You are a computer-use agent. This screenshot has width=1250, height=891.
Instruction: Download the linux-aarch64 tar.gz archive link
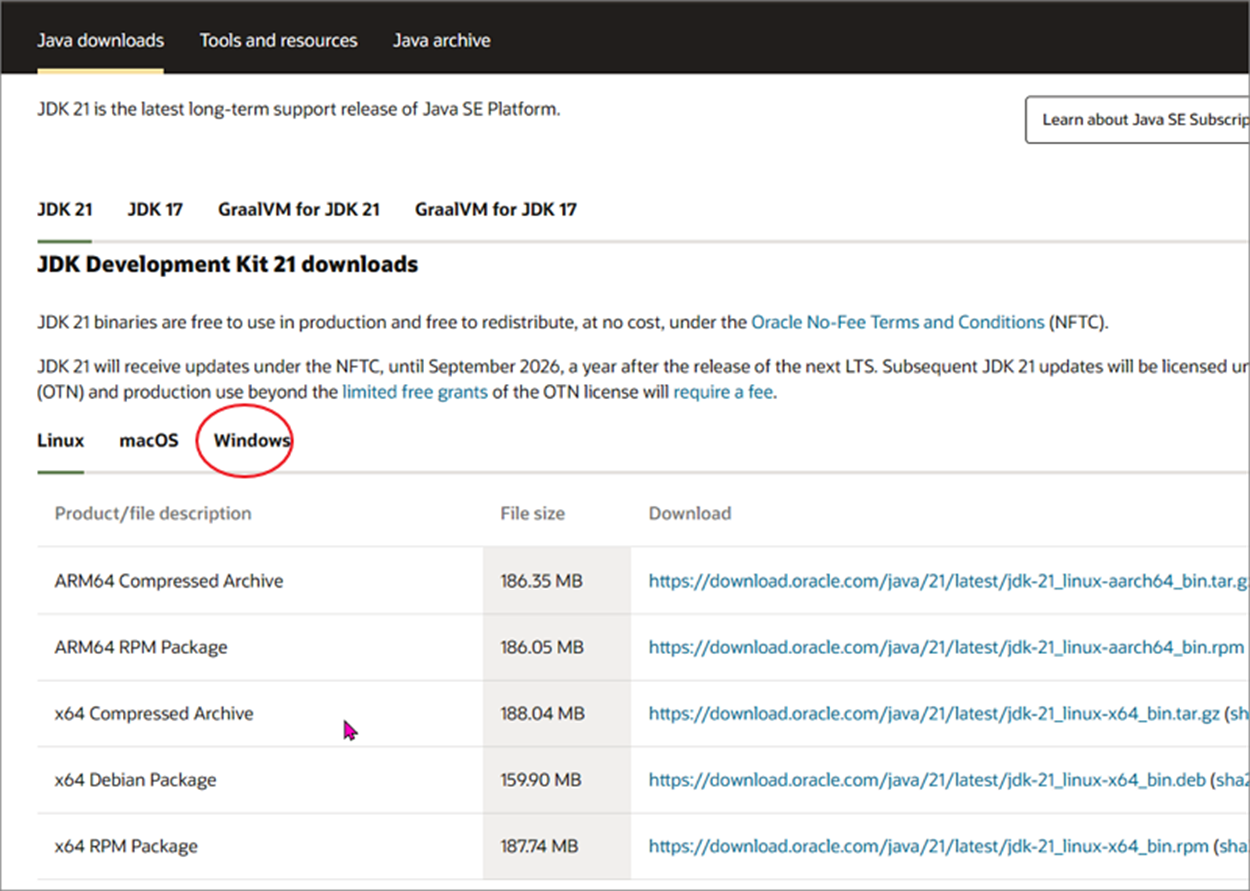pyautogui.click(x=949, y=581)
